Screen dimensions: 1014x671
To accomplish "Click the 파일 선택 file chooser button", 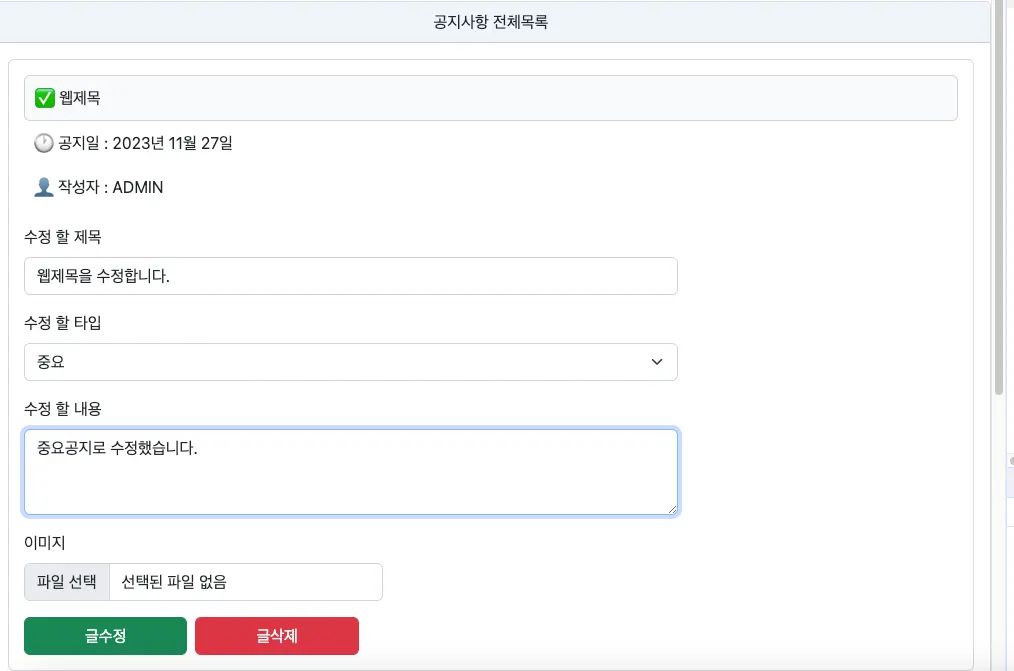I will point(67,582).
